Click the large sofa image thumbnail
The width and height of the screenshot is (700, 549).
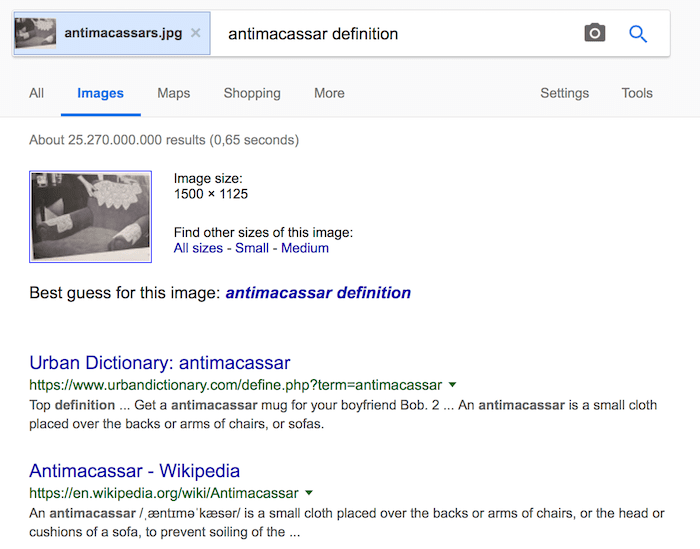pyautogui.click(x=91, y=217)
